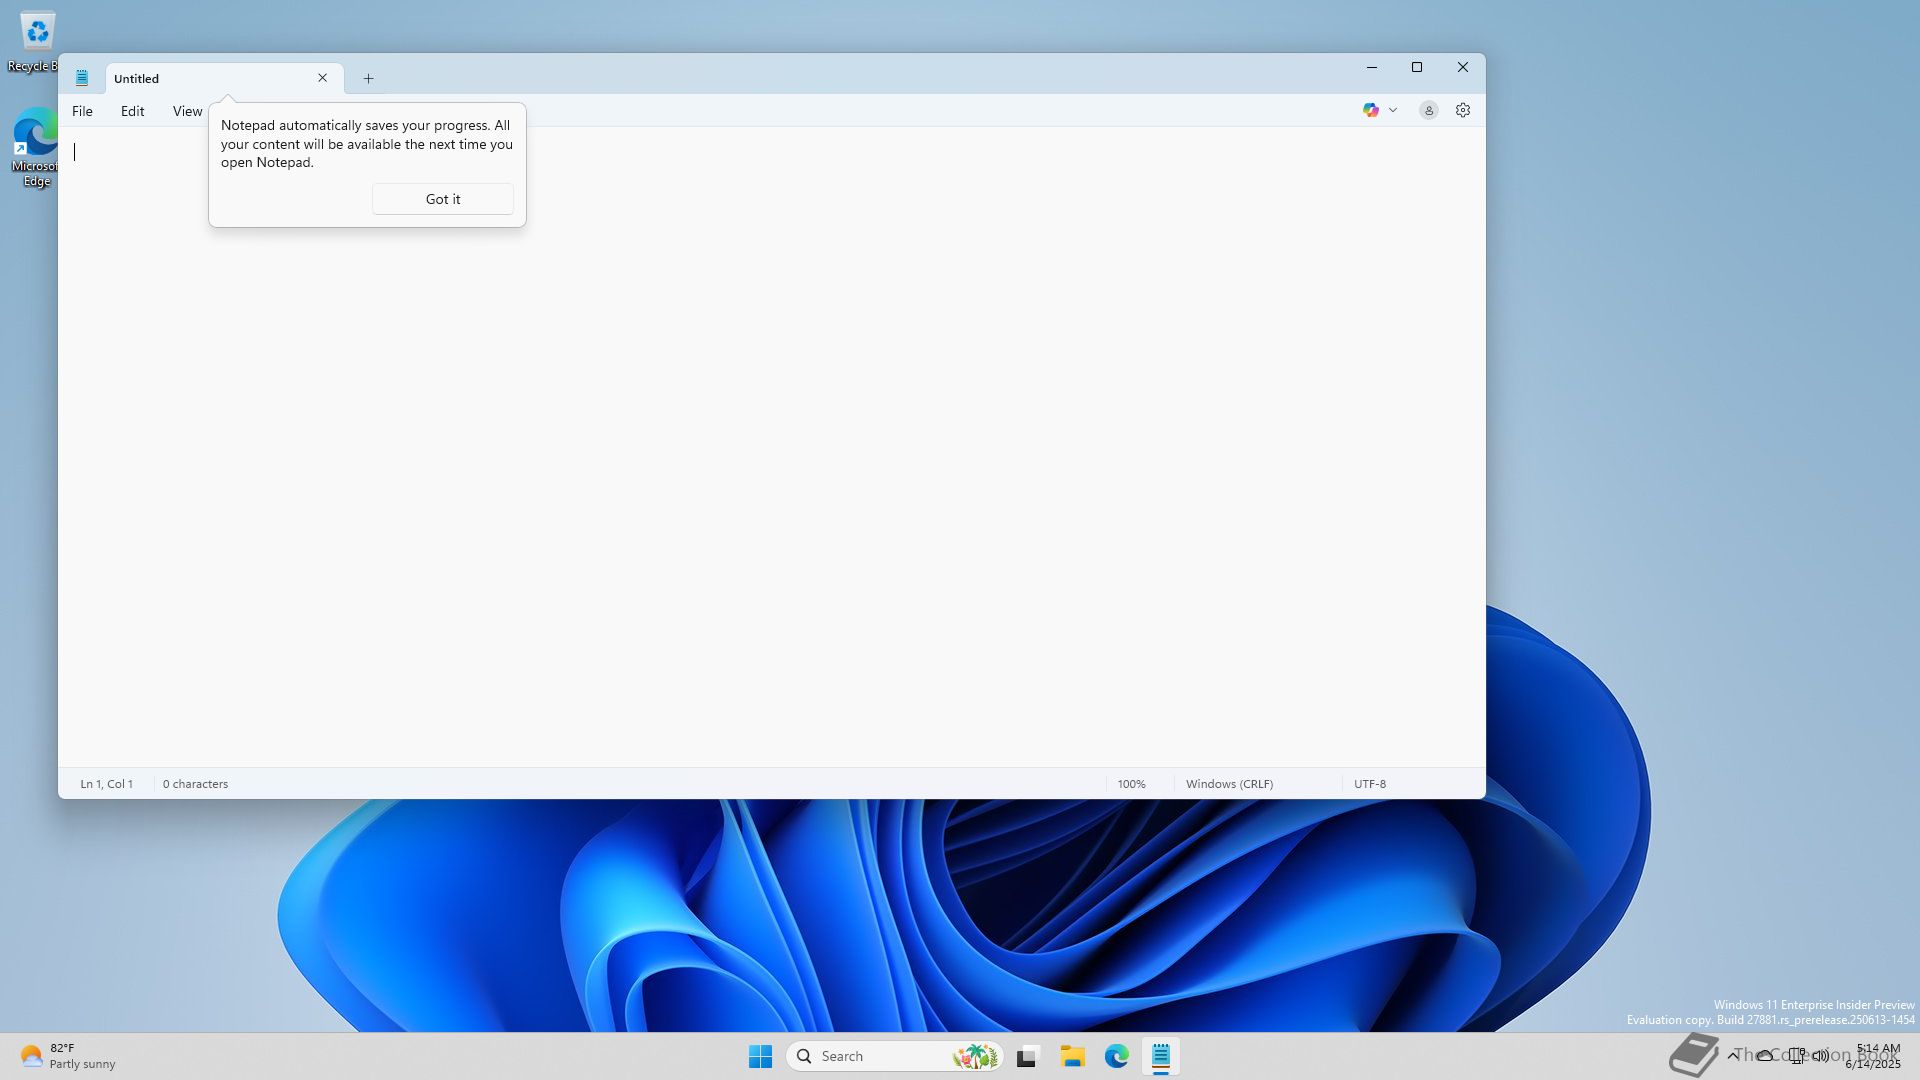Click Ln 1, Col 1 position indicator

coord(106,784)
